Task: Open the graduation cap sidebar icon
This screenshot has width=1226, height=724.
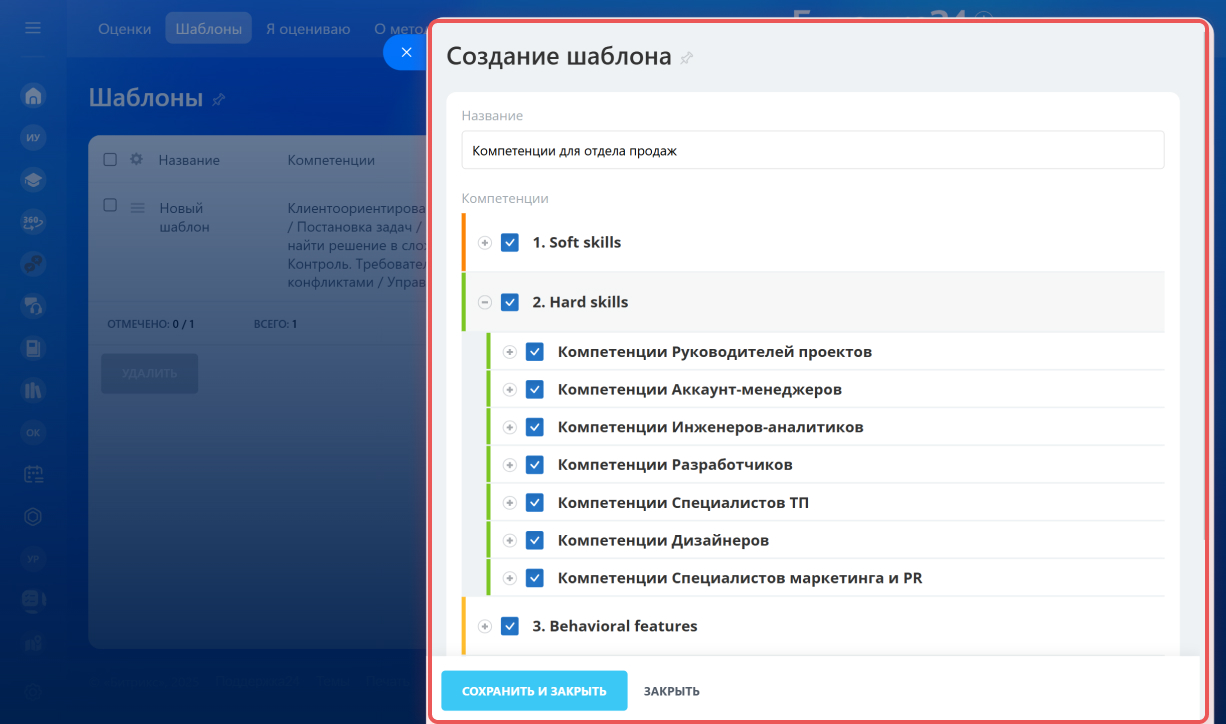Action: [33, 180]
